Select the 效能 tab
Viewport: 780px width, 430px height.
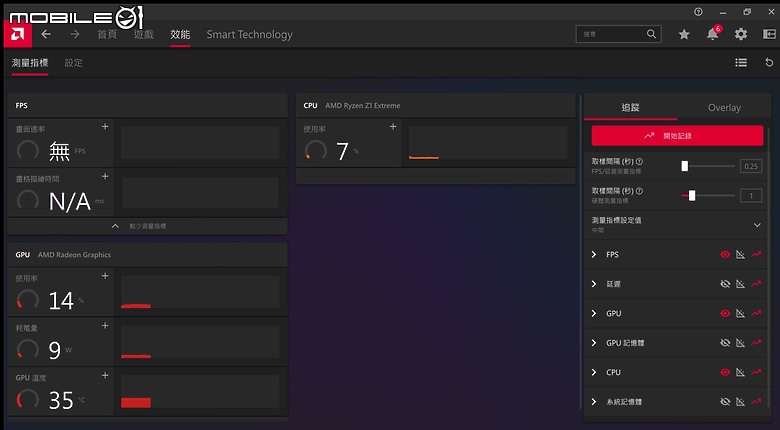(x=180, y=34)
